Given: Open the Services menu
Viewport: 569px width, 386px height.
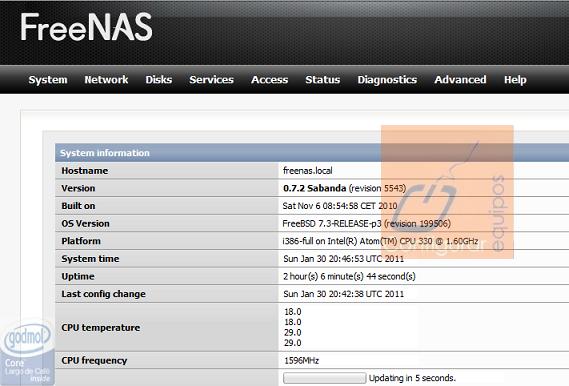Looking at the screenshot, I should coord(212,80).
